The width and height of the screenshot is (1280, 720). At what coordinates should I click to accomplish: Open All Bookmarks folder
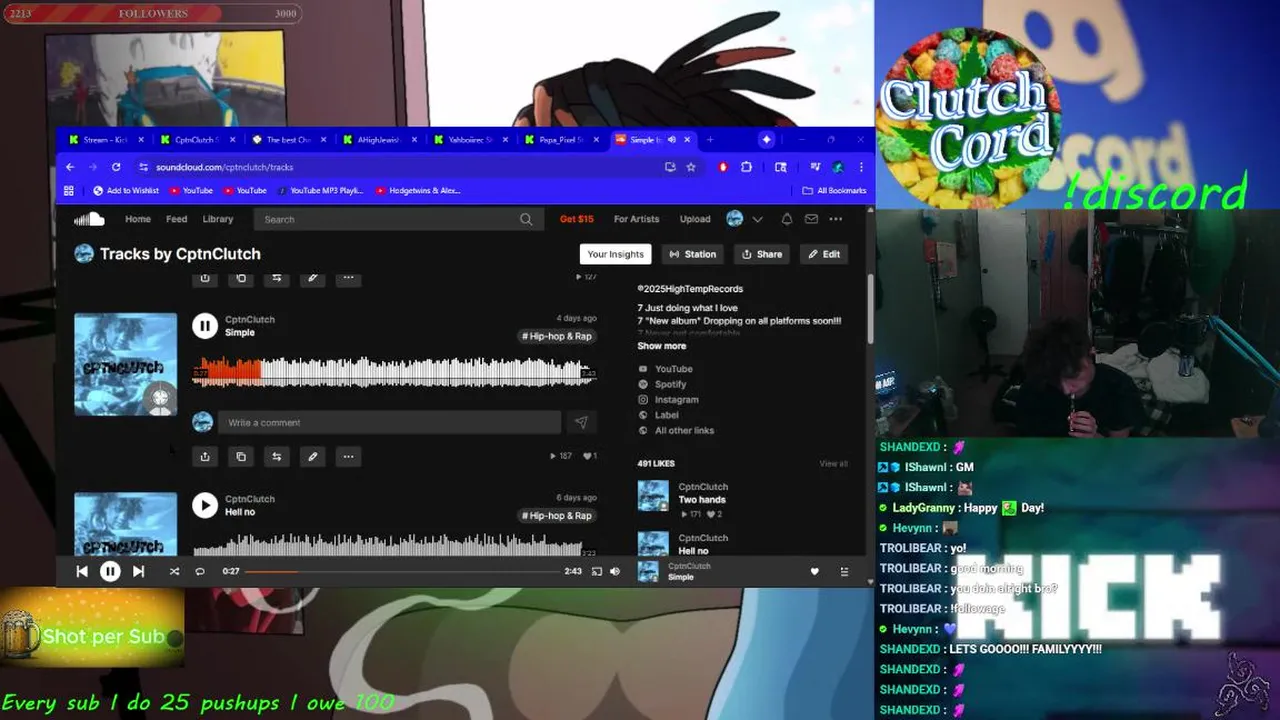pyautogui.click(x=834, y=190)
